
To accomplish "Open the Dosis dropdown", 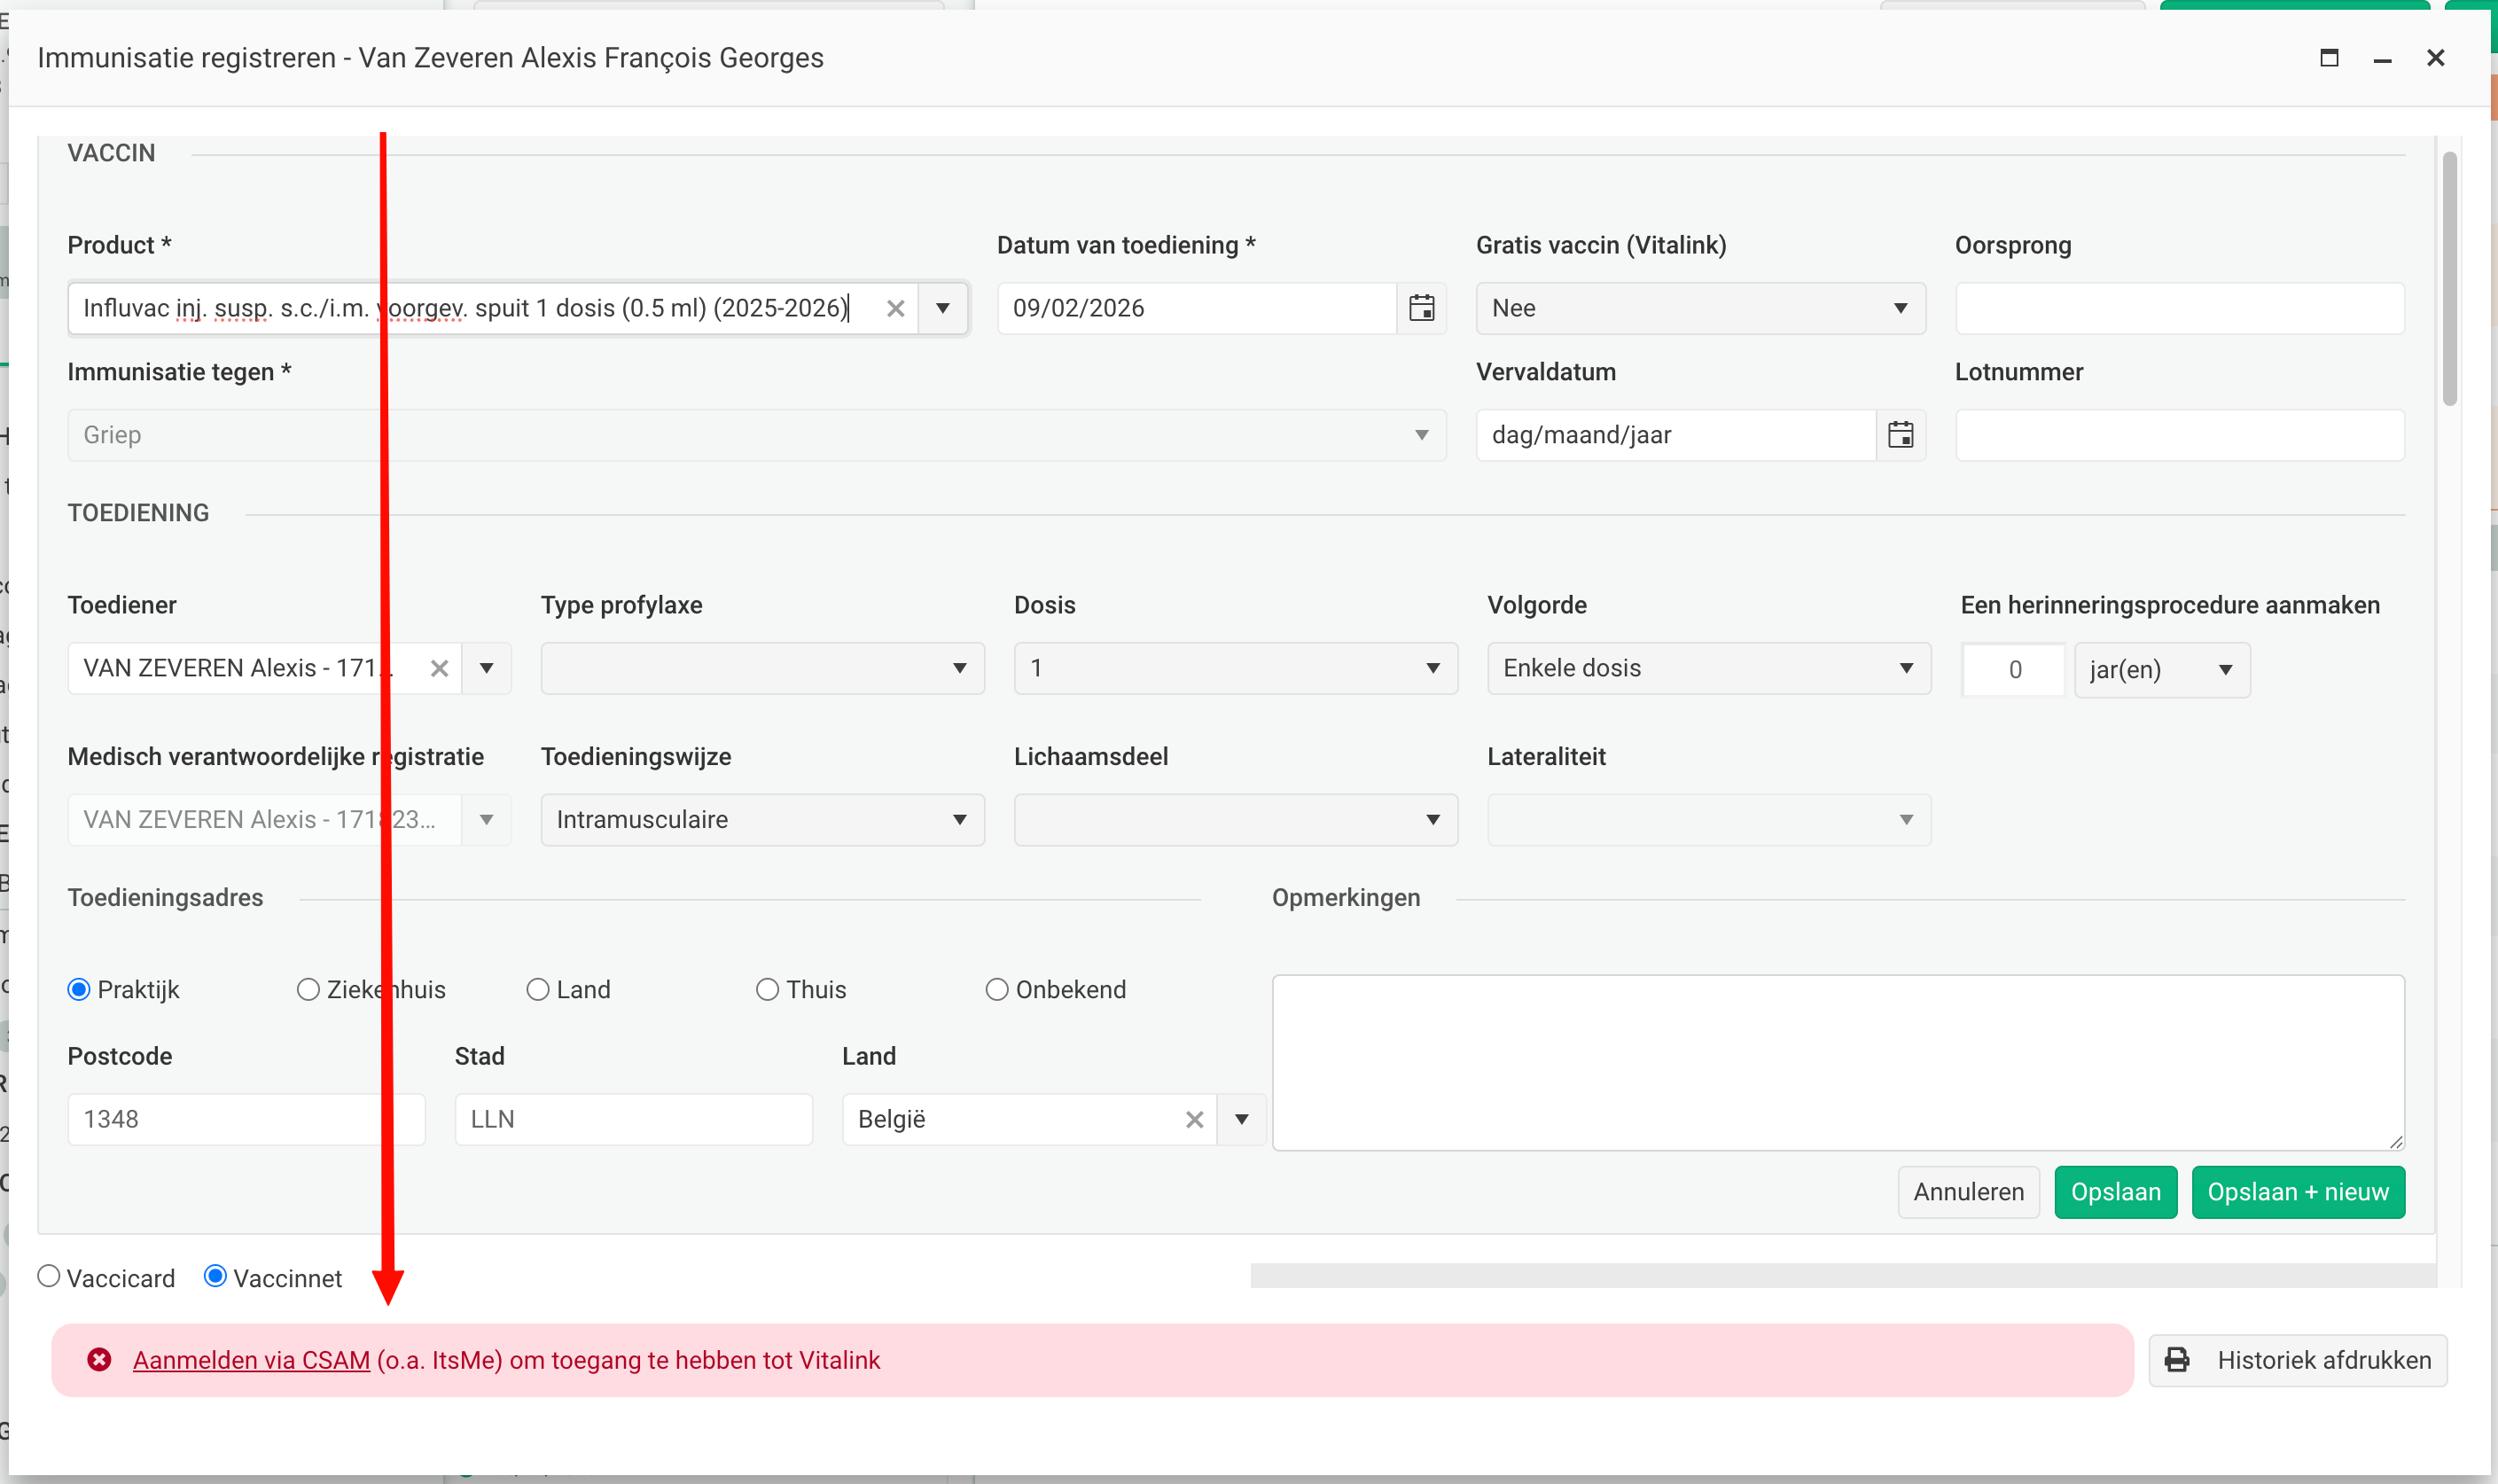I will point(1235,668).
